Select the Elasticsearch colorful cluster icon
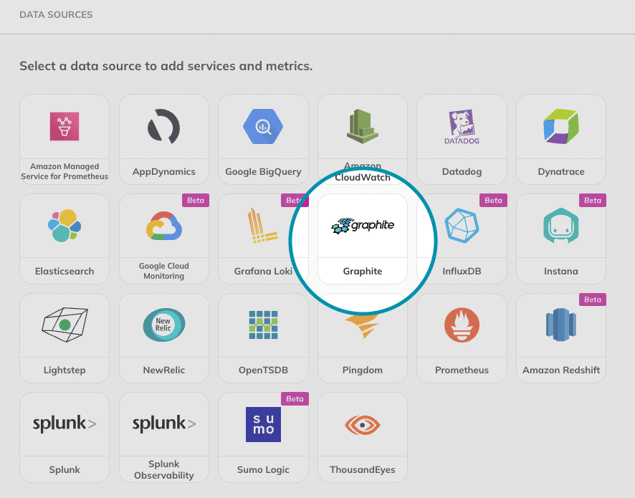This screenshot has height=498, width=635. coord(64,226)
